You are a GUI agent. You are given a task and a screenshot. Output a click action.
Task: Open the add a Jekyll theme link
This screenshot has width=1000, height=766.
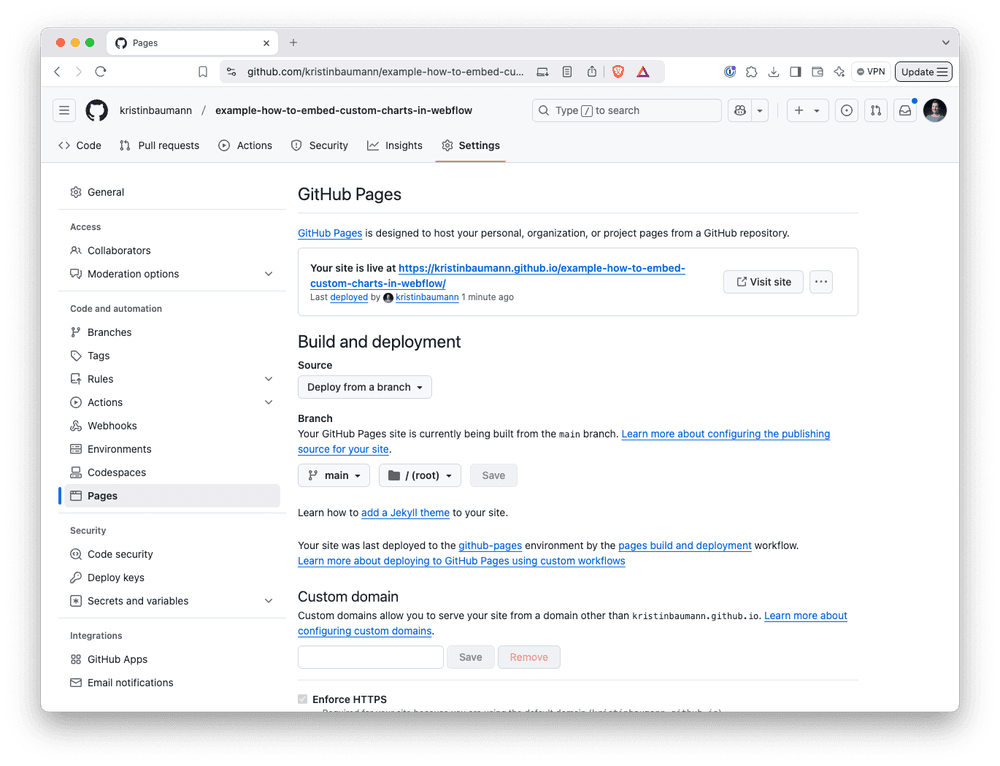pyautogui.click(x=405, y=512)
